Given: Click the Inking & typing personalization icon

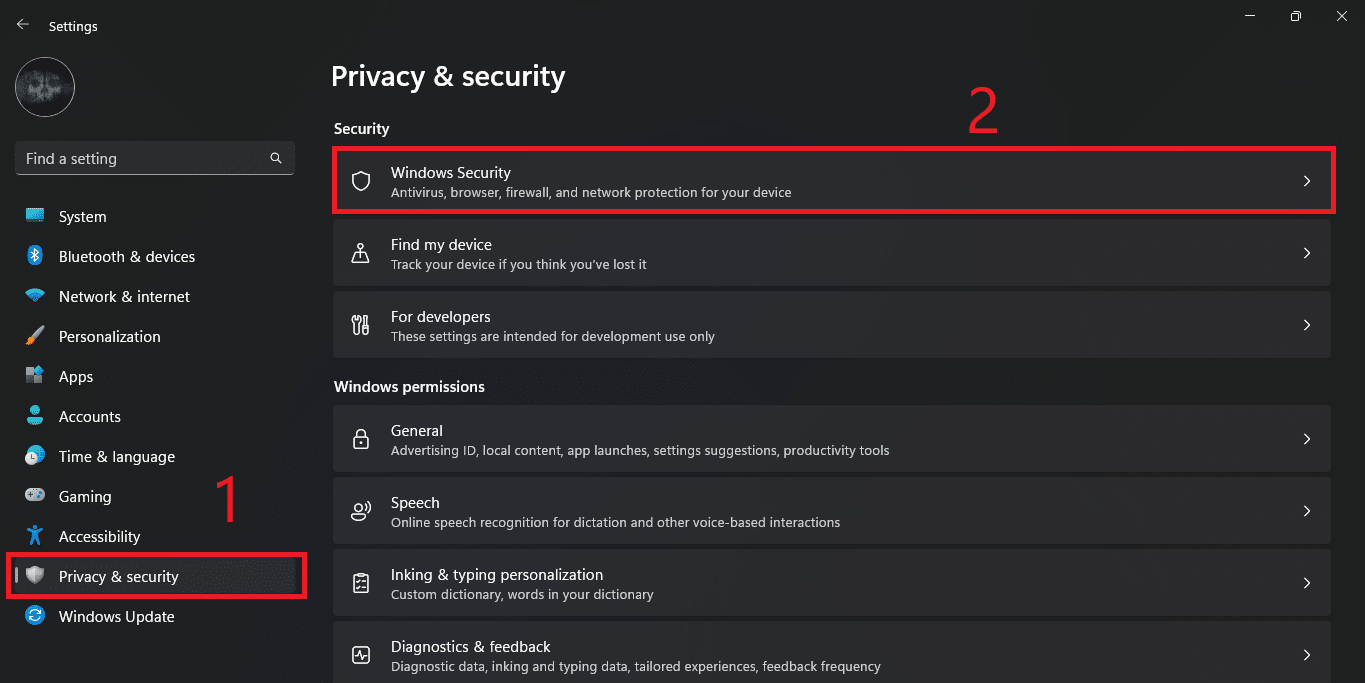Looking at the screenshot, I should click(360, 582).
